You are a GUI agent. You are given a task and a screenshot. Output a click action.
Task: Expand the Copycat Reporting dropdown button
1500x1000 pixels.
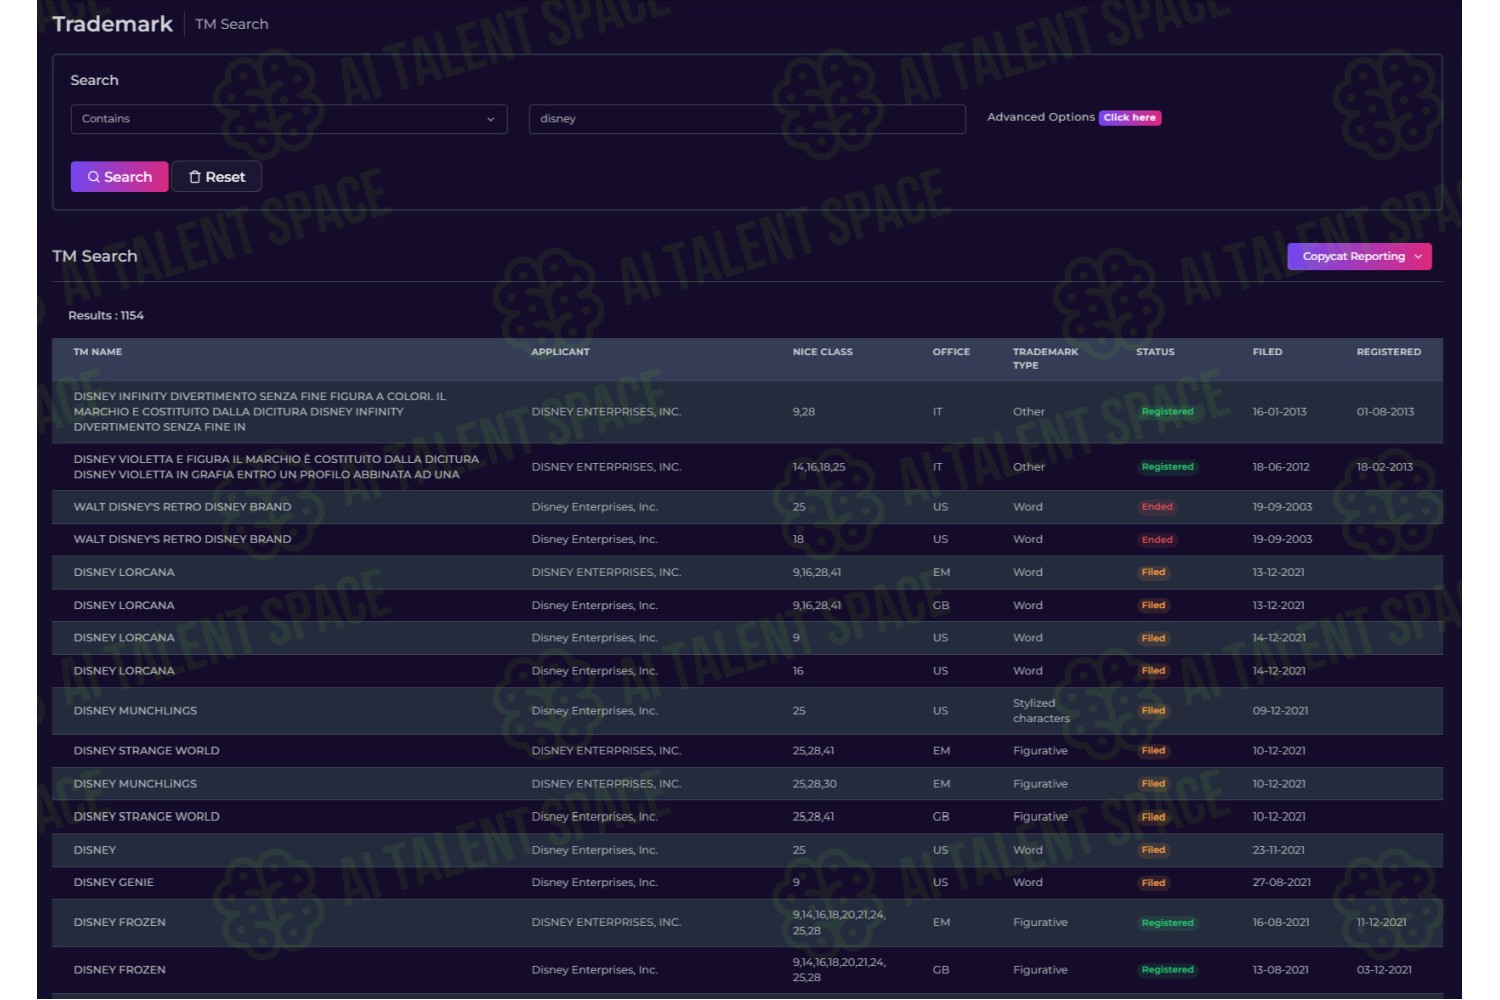coord(1359,257)
